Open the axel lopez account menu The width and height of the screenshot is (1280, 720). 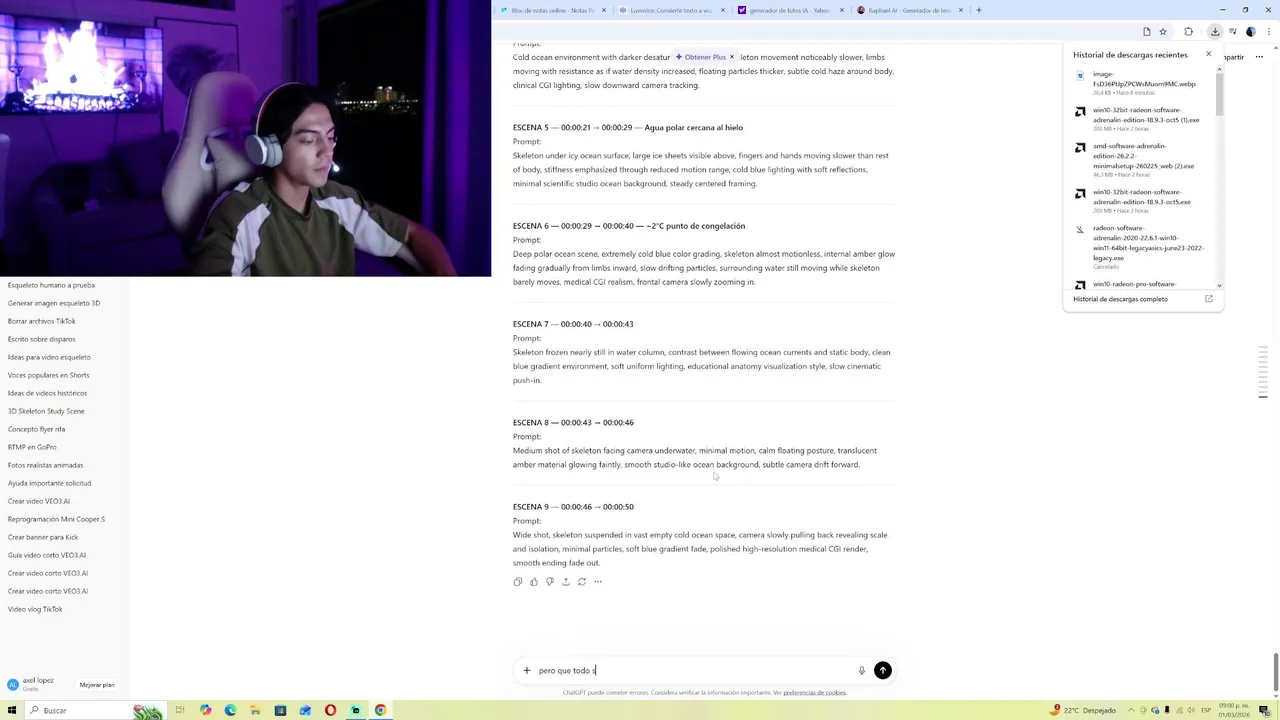(37, 684)
